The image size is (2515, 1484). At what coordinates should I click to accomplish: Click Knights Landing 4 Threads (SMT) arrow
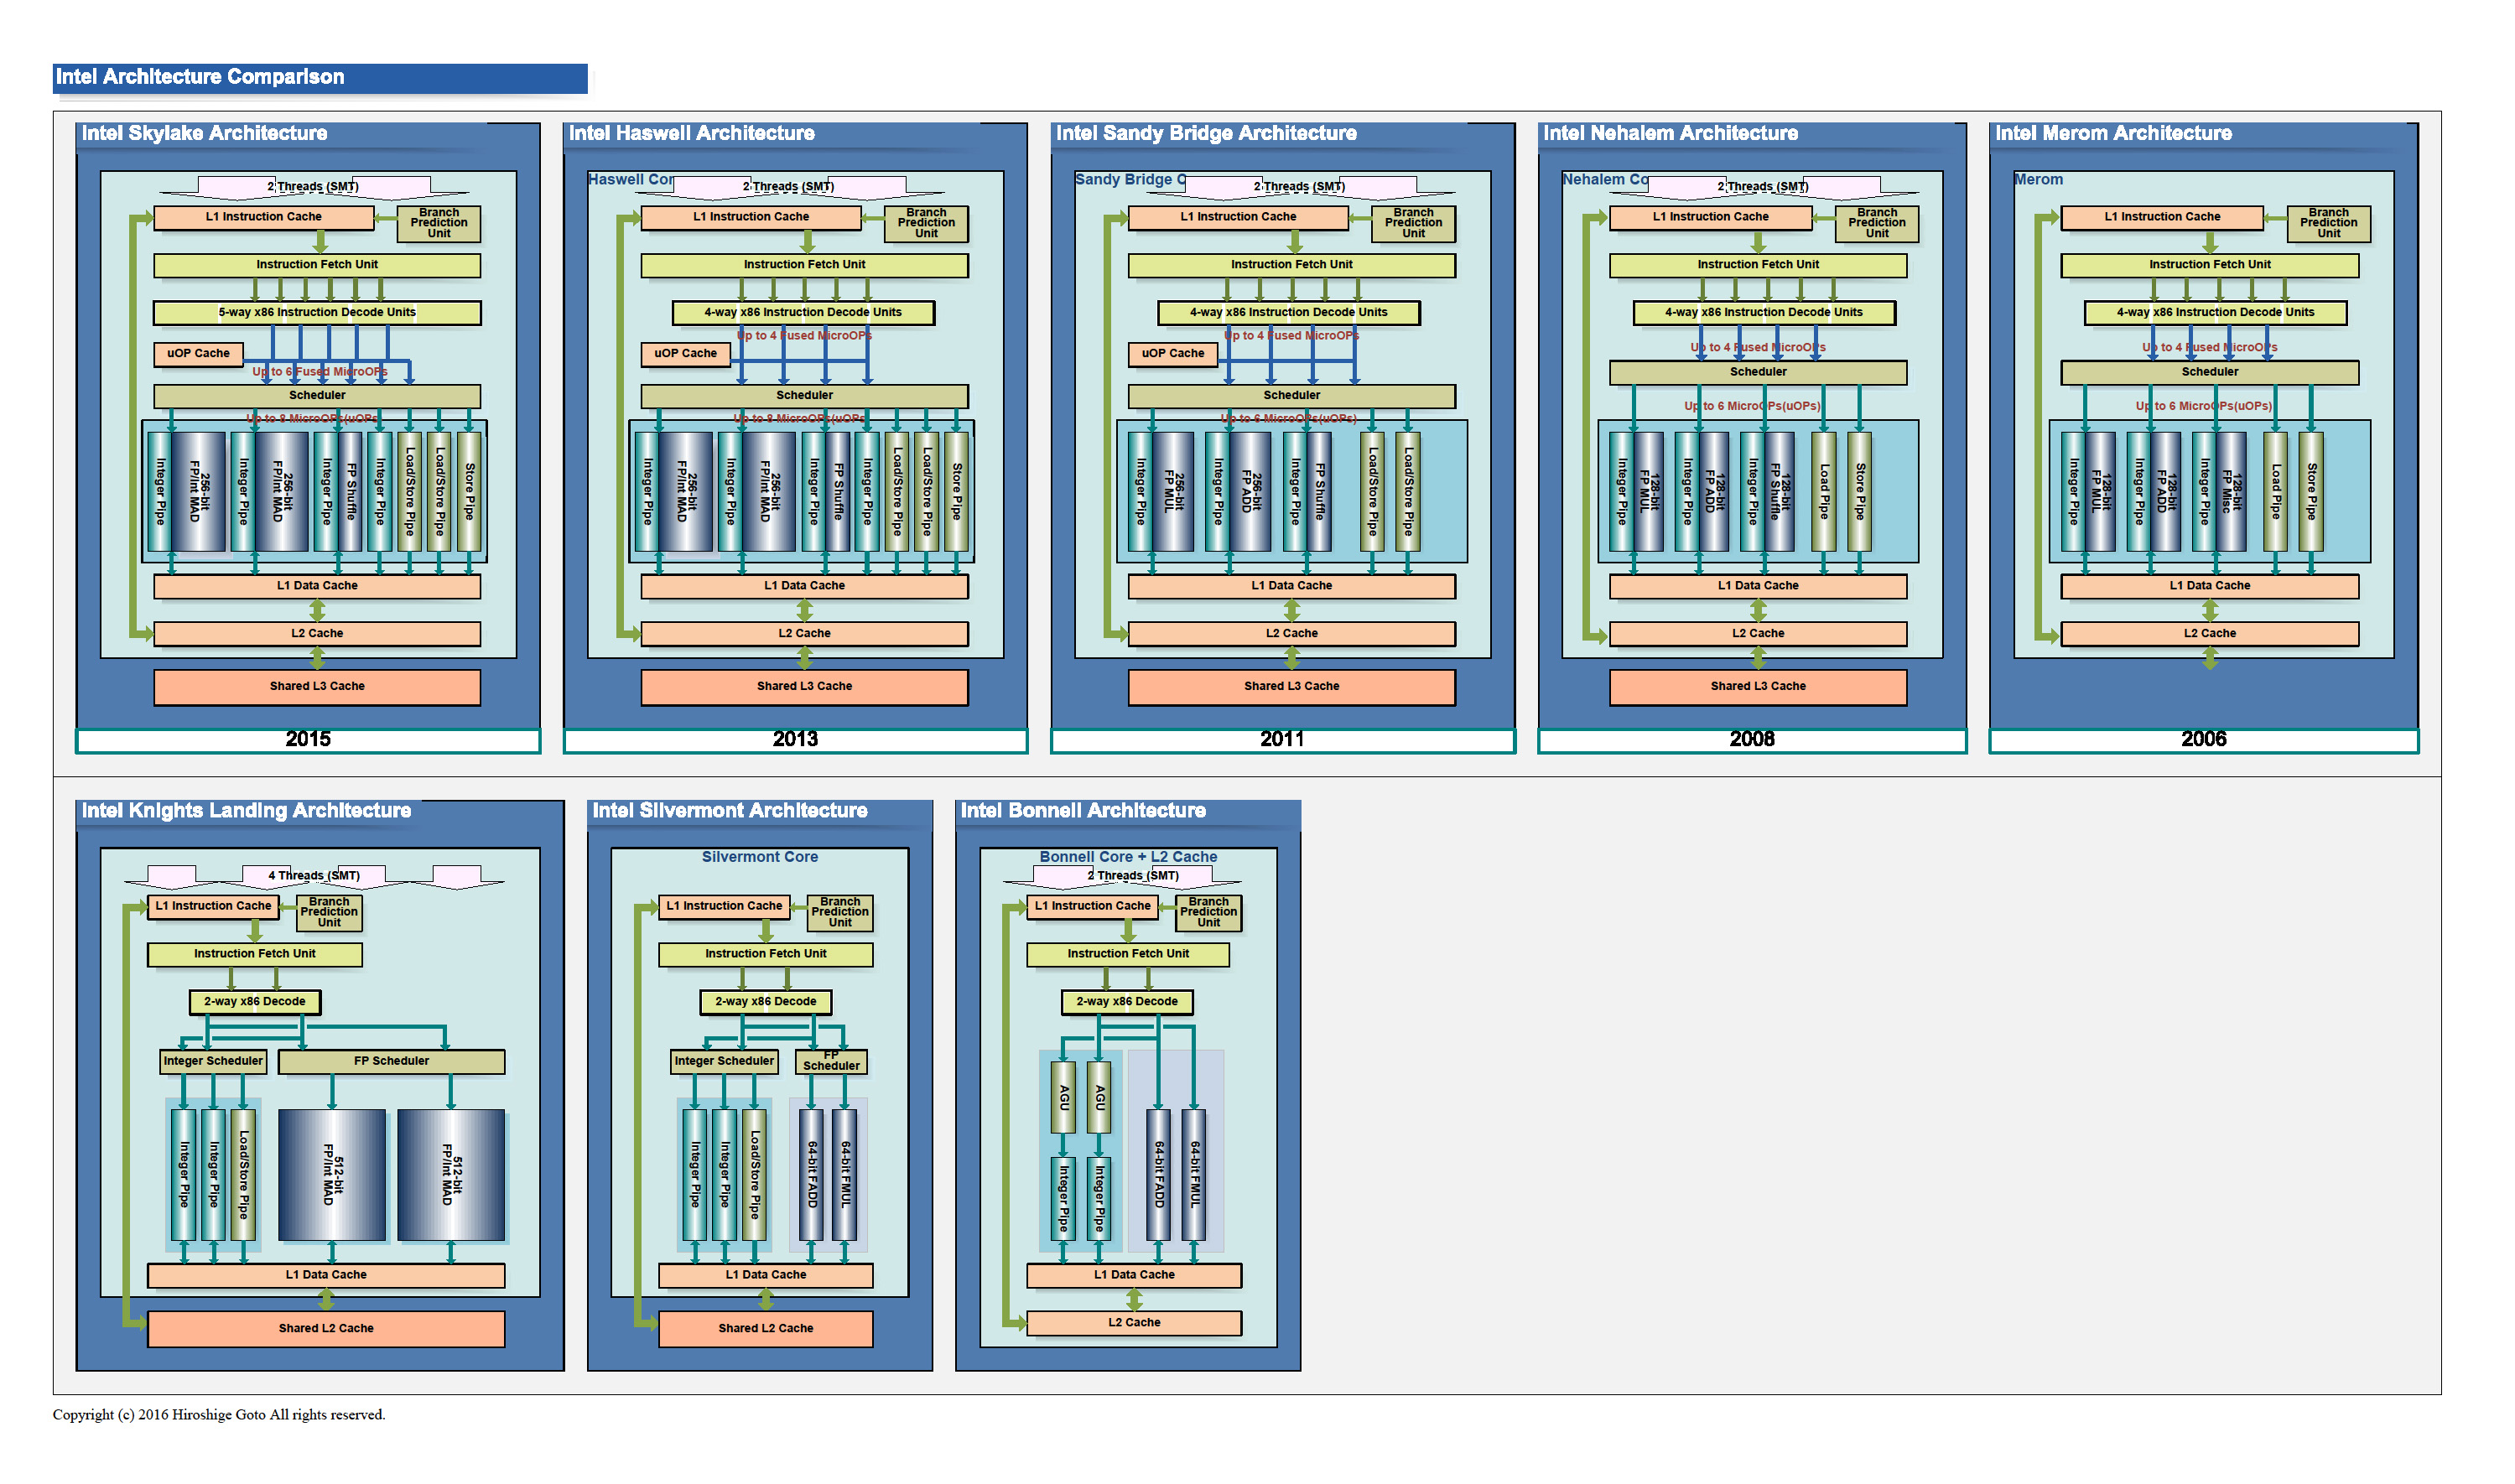point(314,876)
